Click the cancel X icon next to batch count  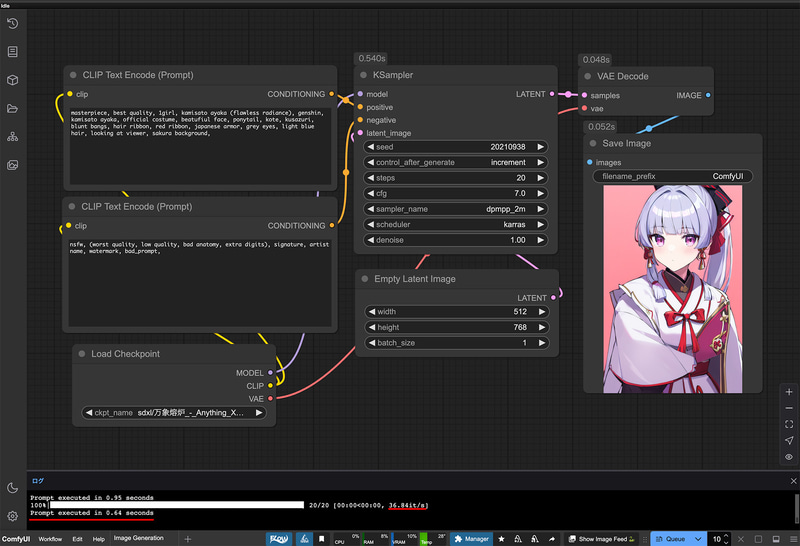click(741, 539)
